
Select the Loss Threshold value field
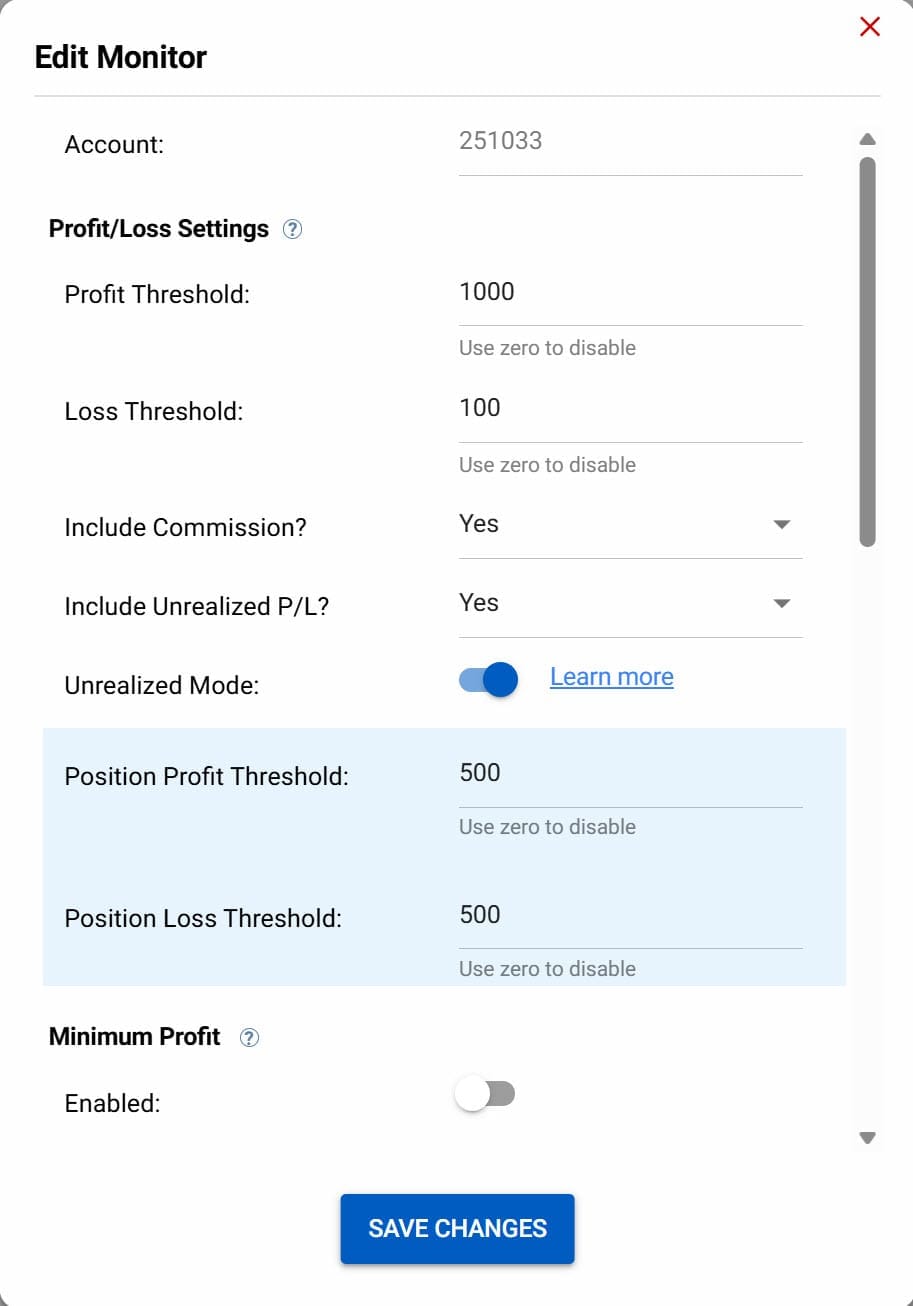(x=630, y=409)
